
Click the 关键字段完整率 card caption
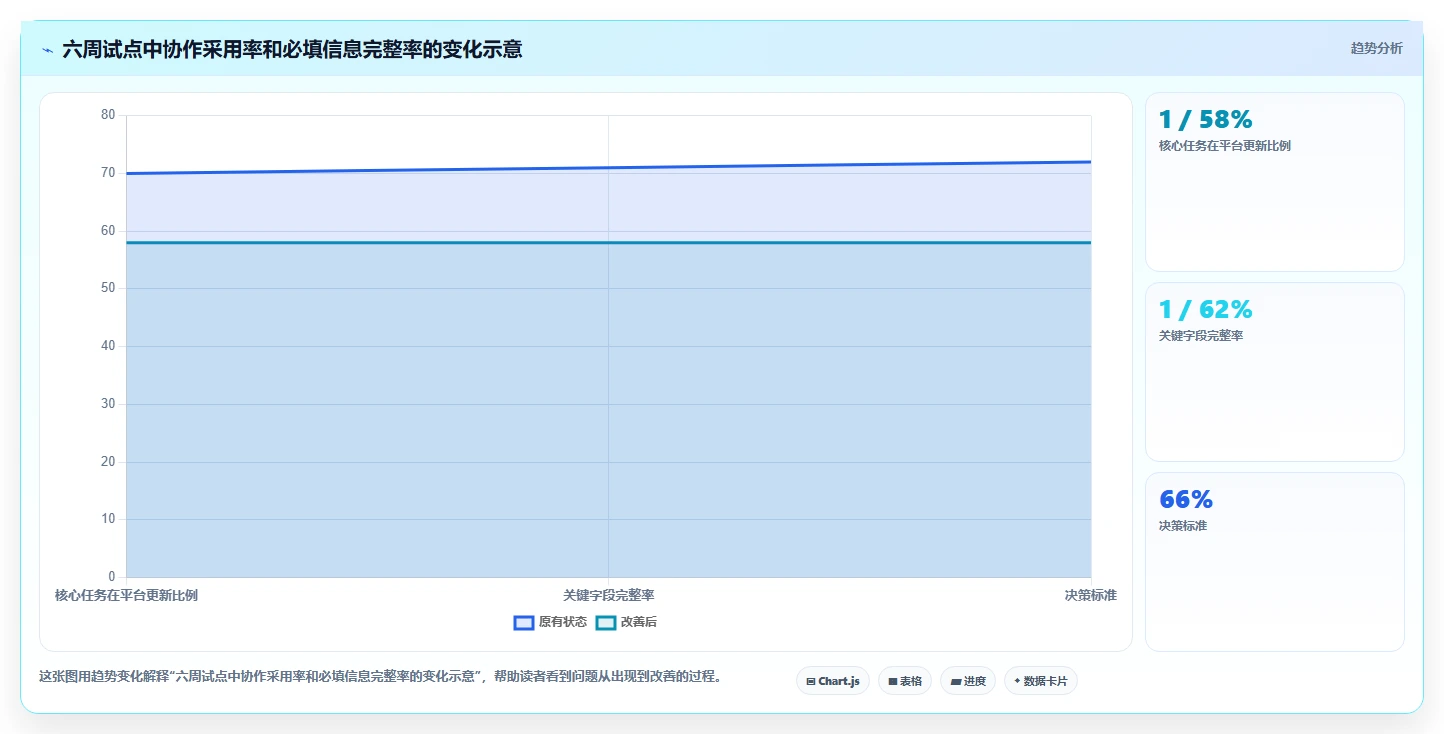[x=1201, y=336]
